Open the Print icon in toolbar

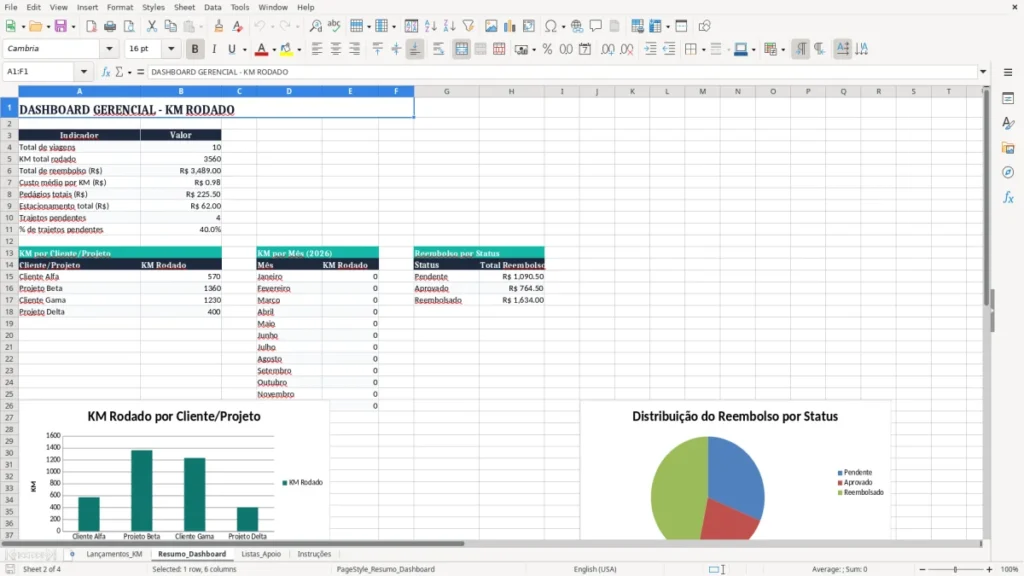110,26
